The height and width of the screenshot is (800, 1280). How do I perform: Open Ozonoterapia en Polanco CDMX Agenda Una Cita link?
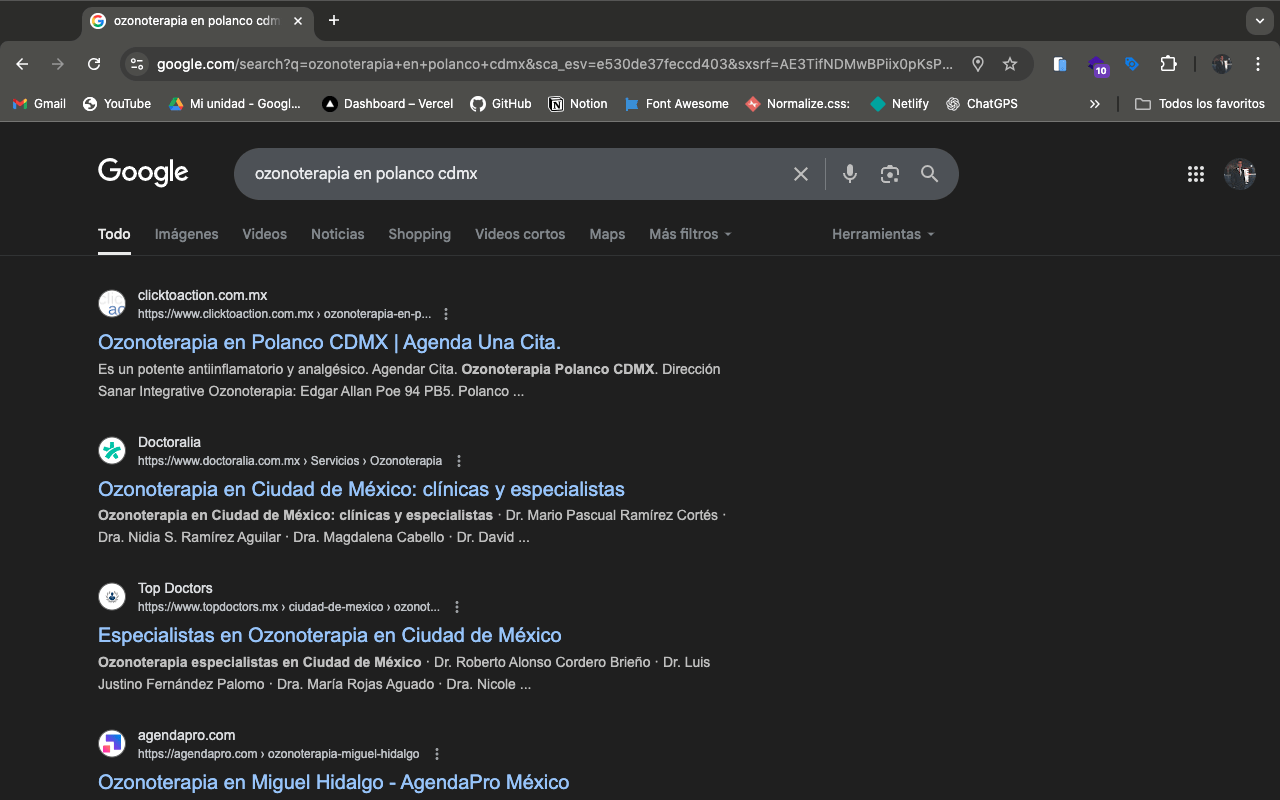click(x=330, y=342)
